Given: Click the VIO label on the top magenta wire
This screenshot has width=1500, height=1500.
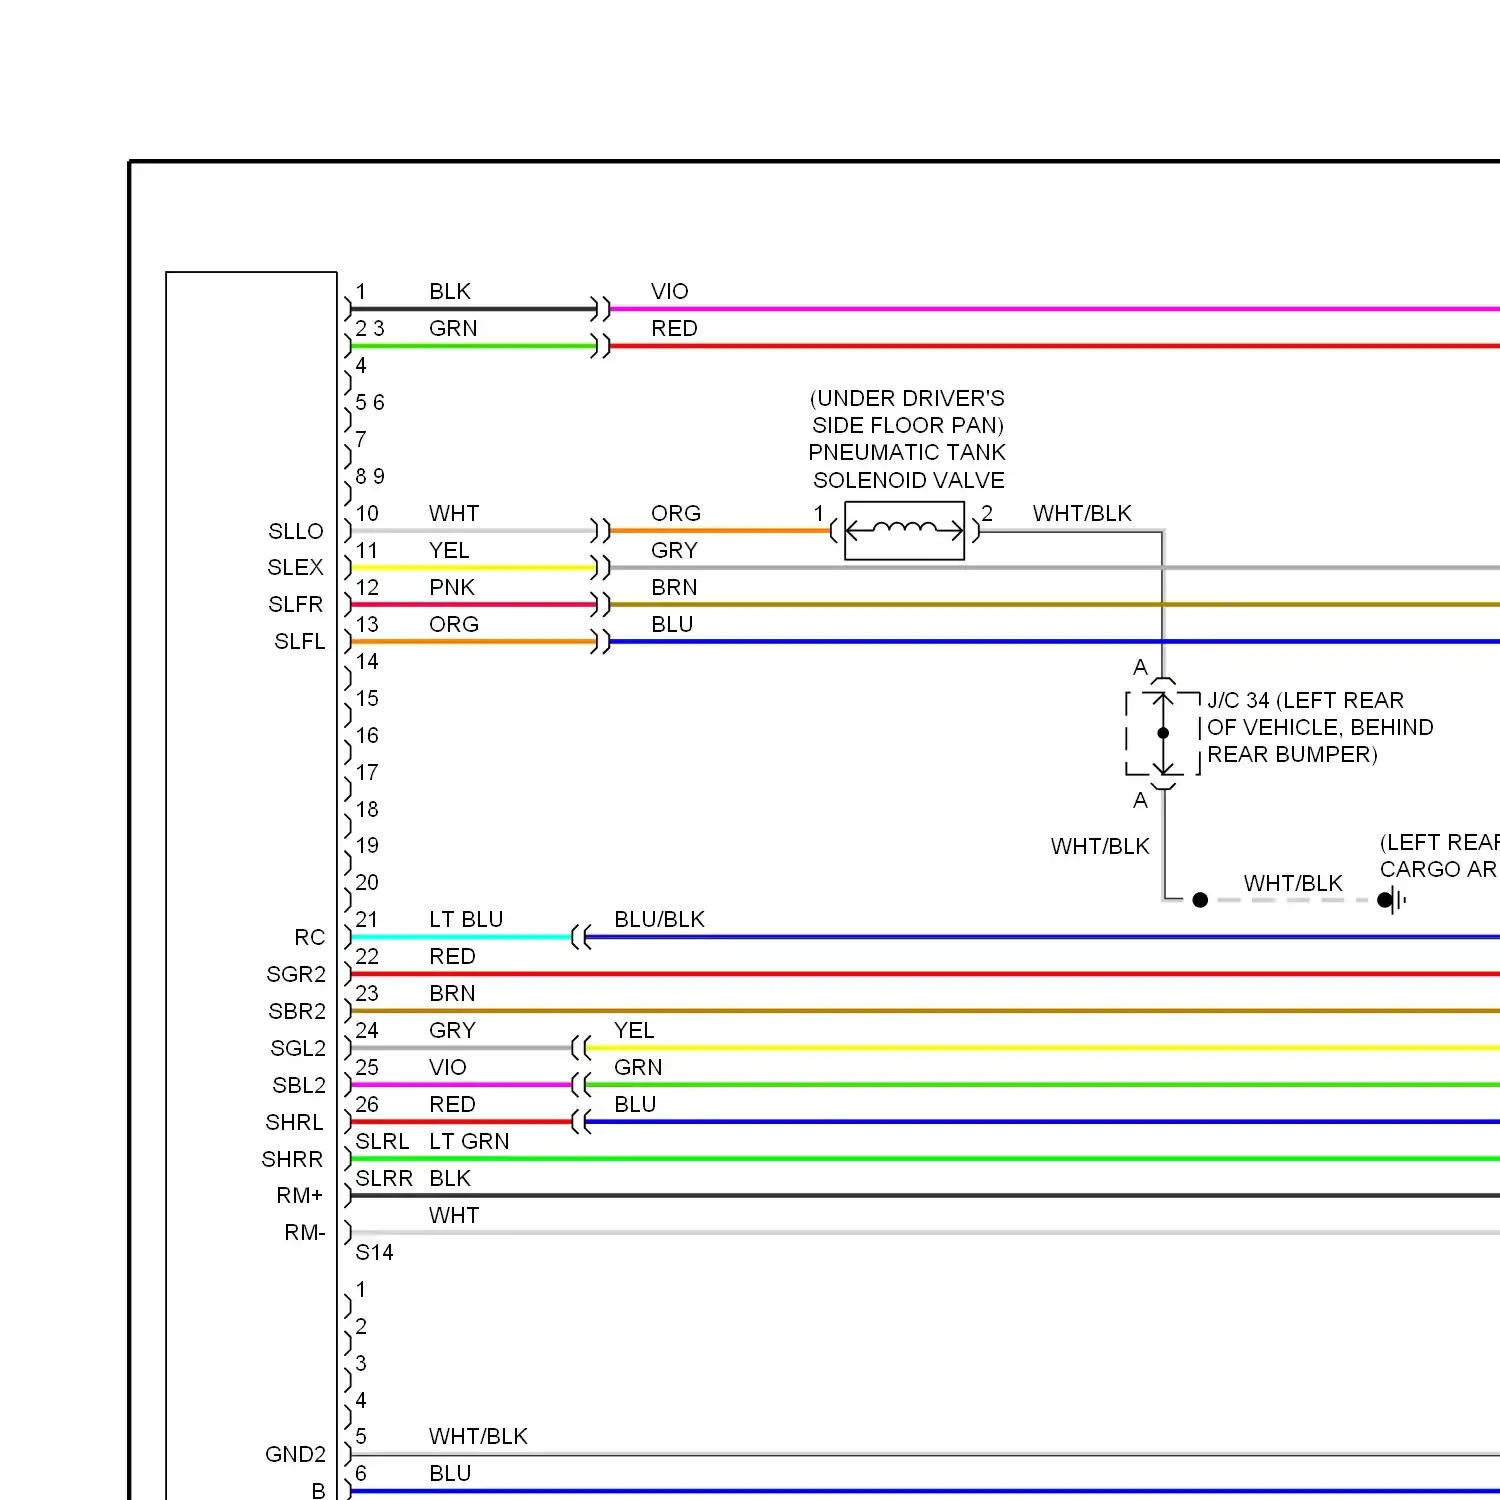Looking at the screenshot, I should coord(670,291).
